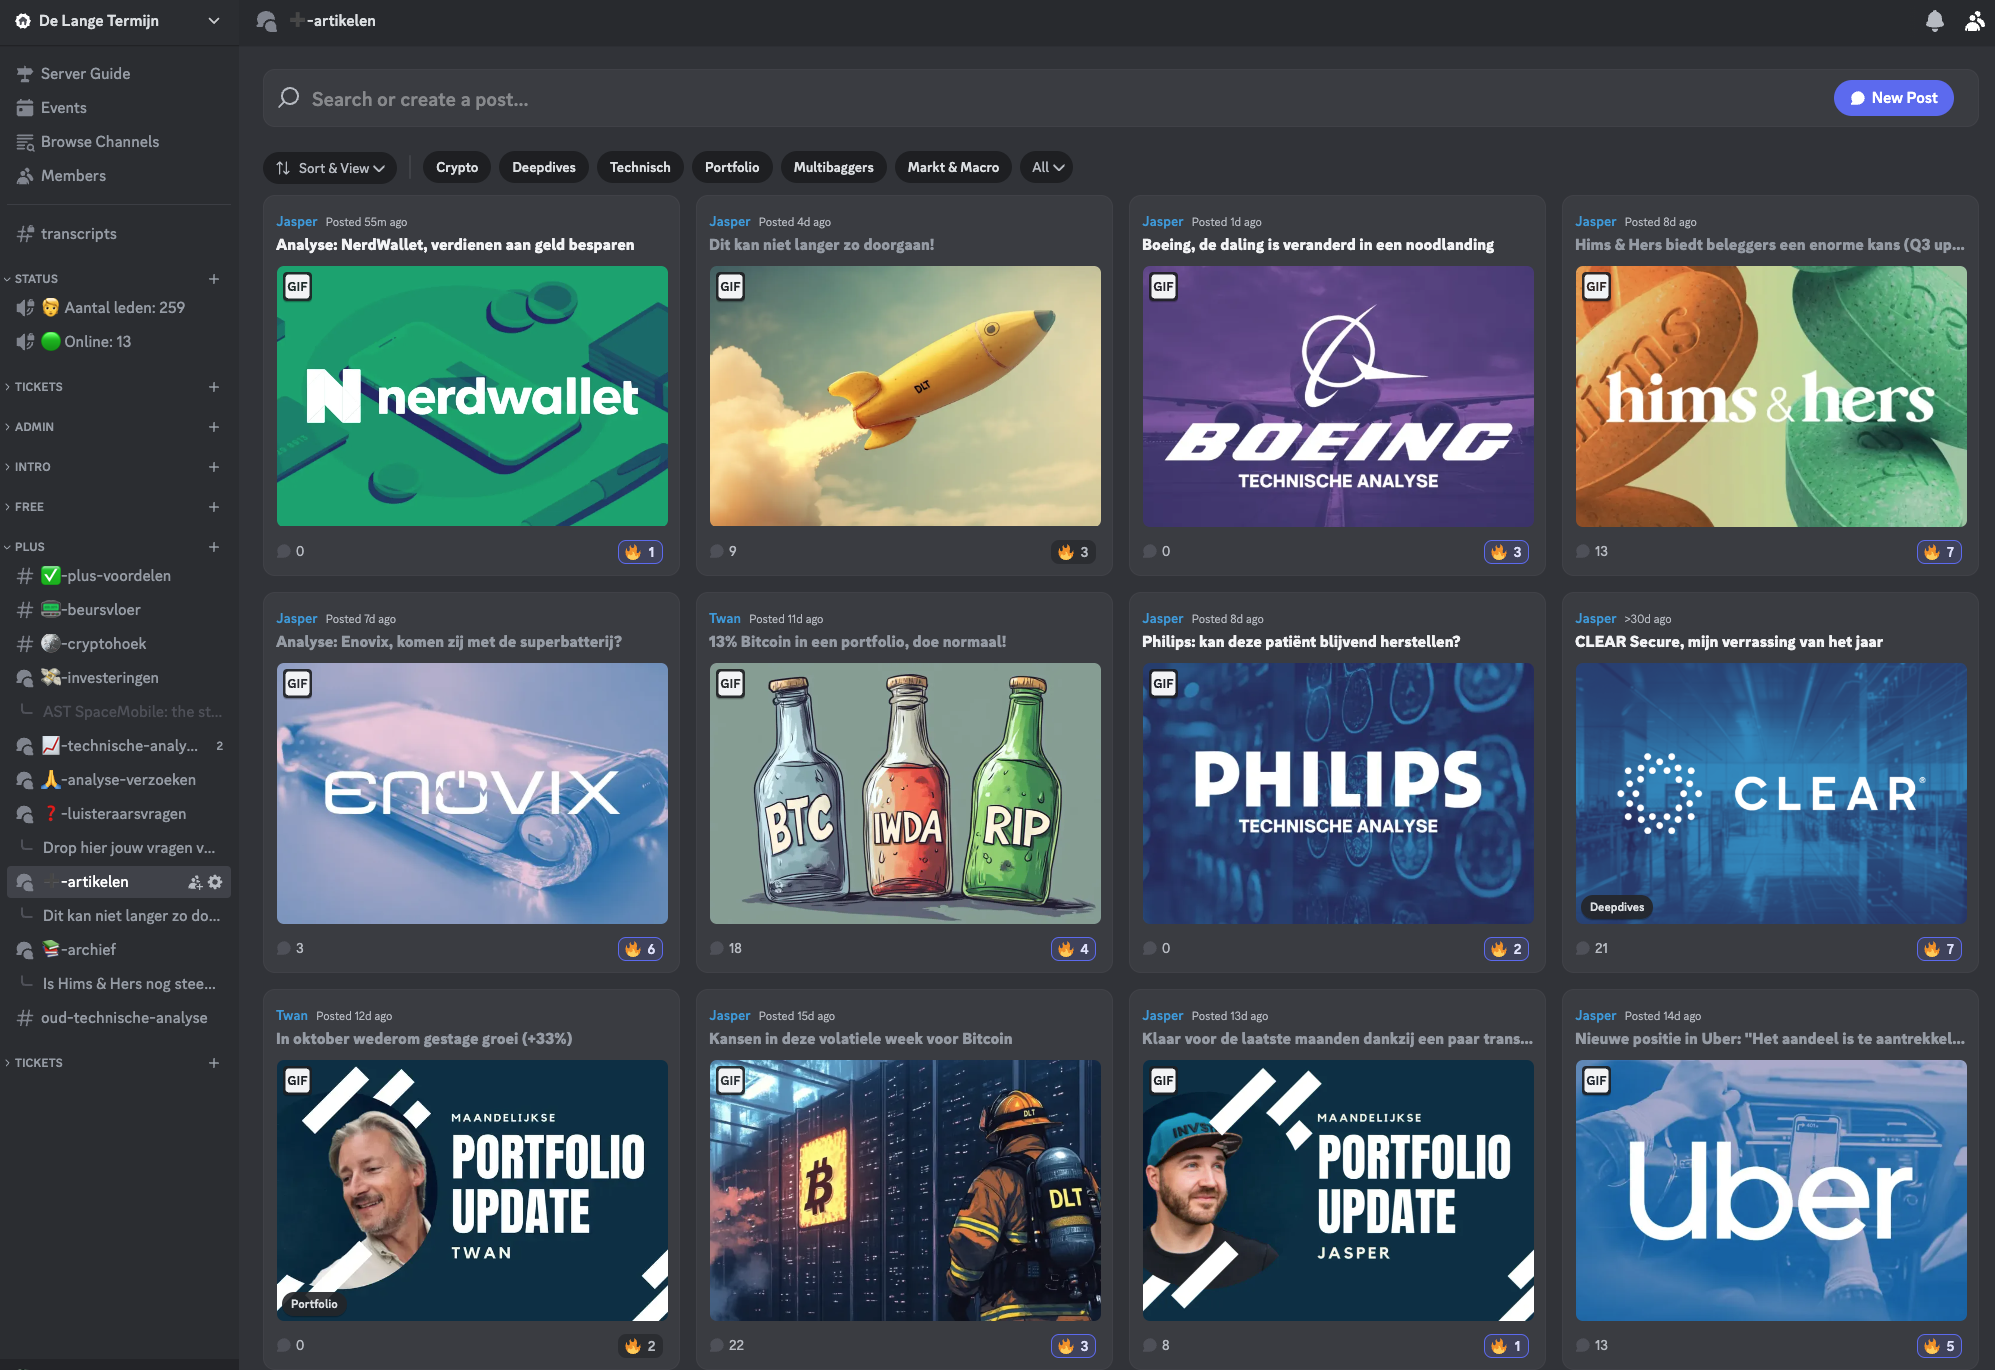Screen dimensions: 1995x1370
Task: Open the notification bell icon
Action: pos(1935,21)
